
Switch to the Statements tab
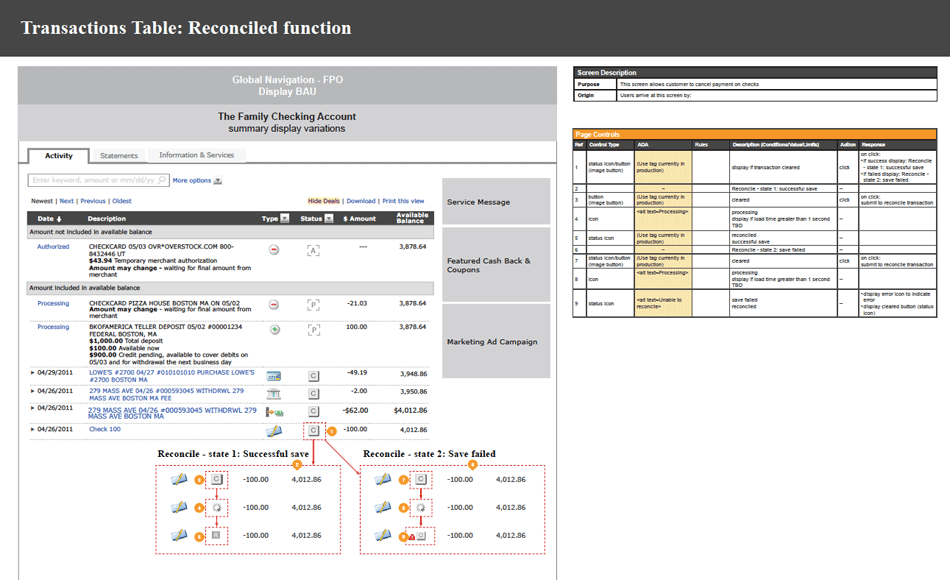point(119,156)
